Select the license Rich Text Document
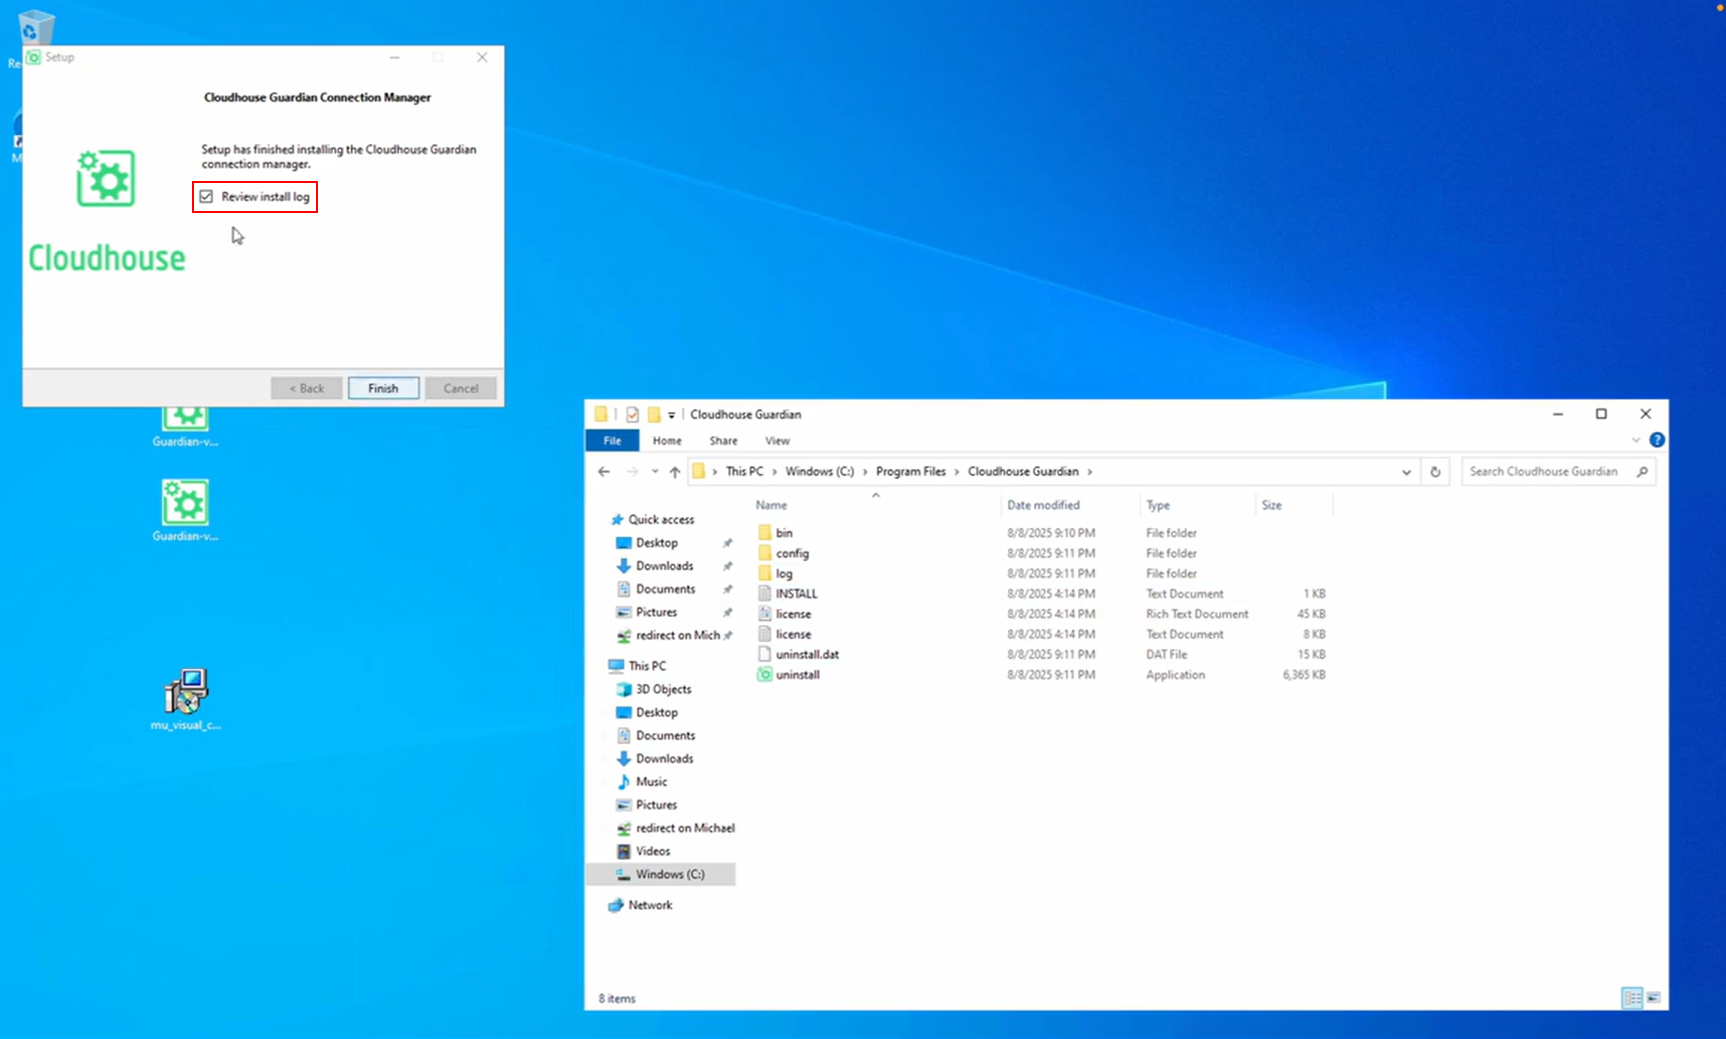The image size is (1726, 1039). click(793, 614)
